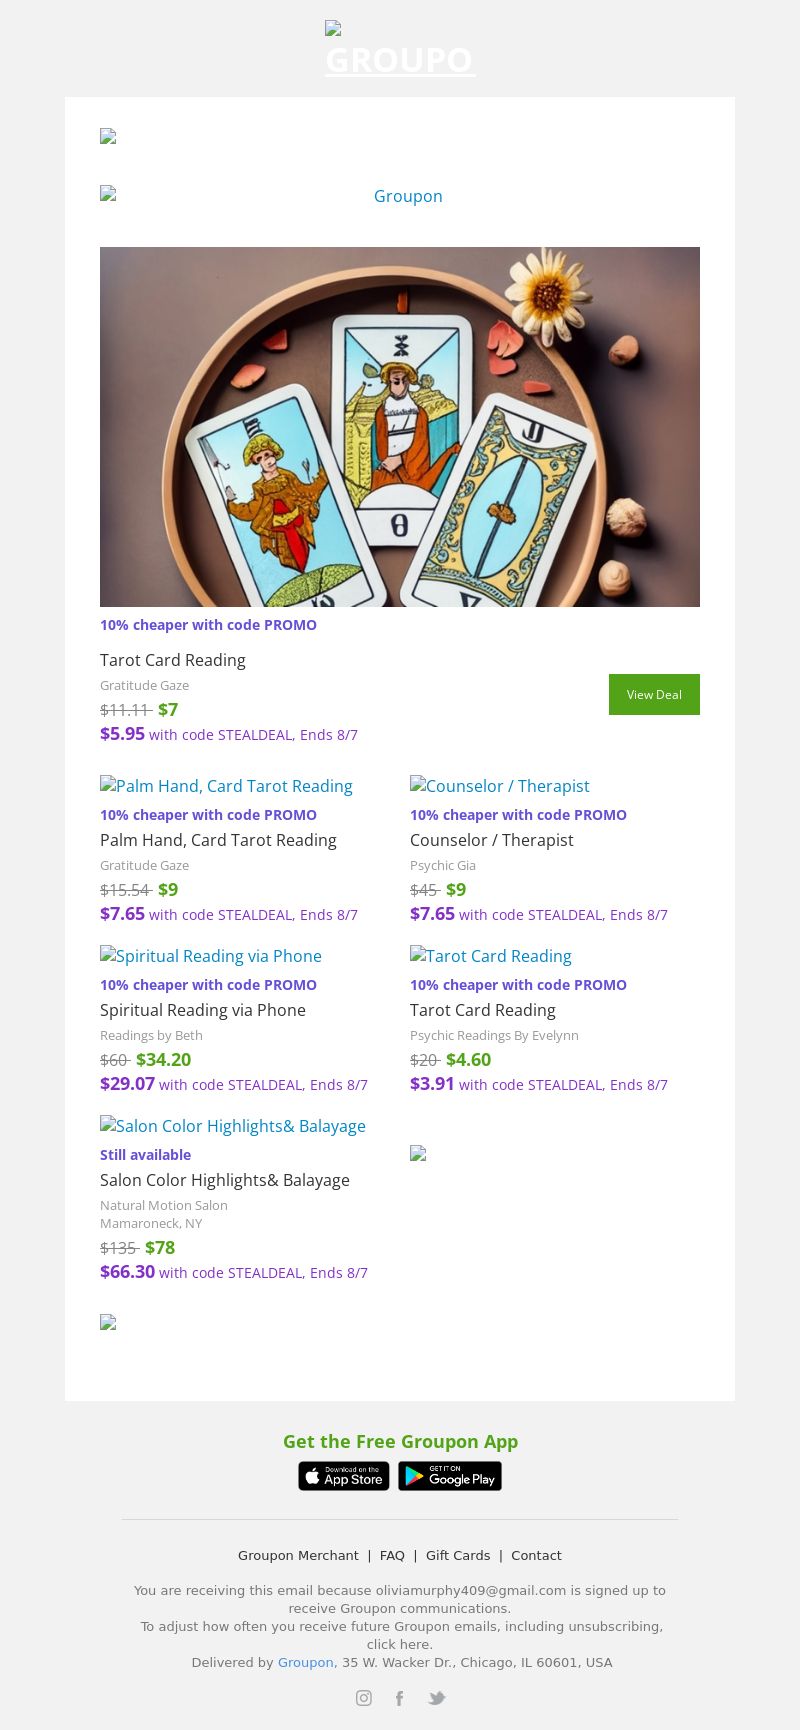Open the Instagram icon in footer
800x1730 pixels.
coord(364,1698)
